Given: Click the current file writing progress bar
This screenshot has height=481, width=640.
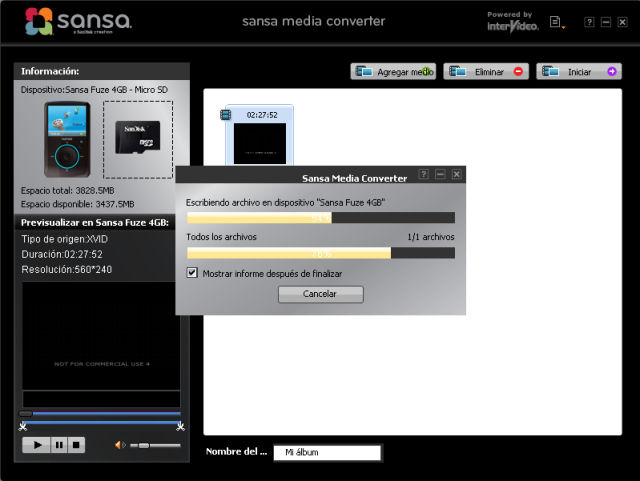Looking at the screenshot, I should 321,218.
